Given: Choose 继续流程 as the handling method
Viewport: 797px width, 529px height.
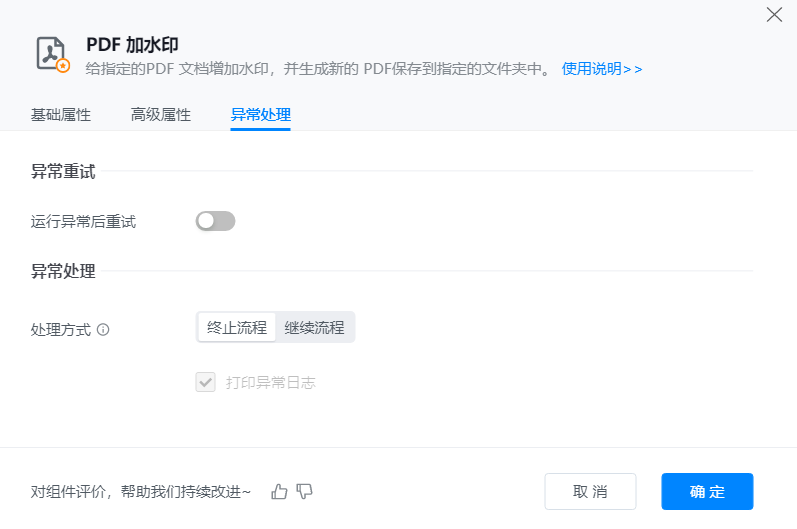Looking at the screenshot, I should 314,327.
